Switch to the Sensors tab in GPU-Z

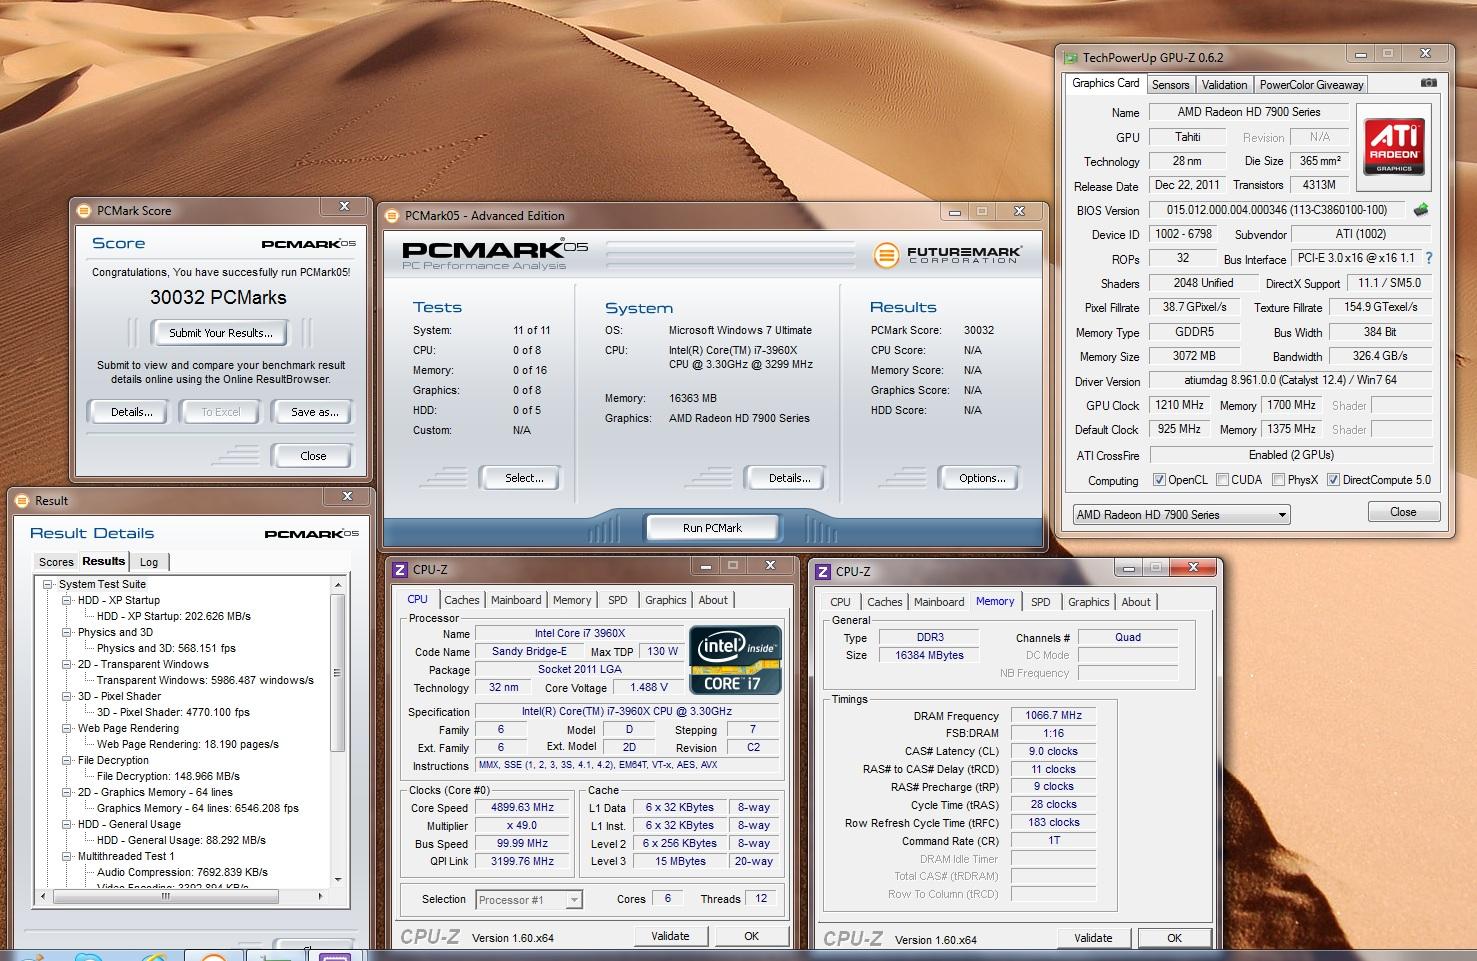1170,85
